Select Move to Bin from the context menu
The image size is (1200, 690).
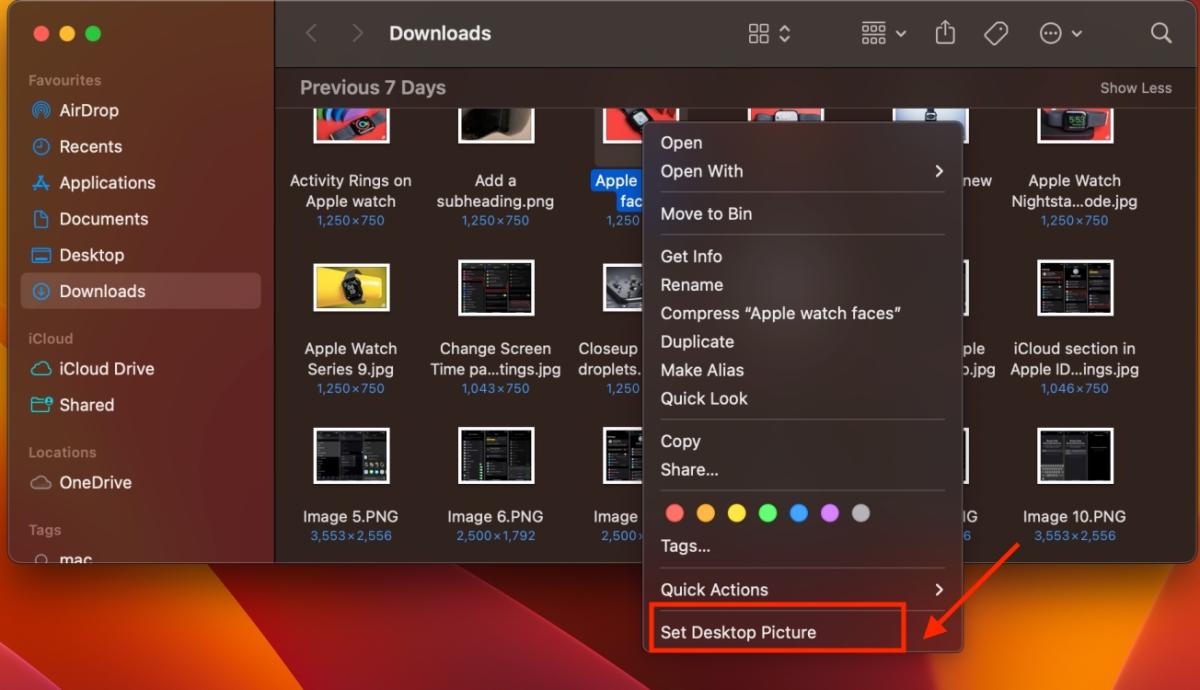click(707, 213)
